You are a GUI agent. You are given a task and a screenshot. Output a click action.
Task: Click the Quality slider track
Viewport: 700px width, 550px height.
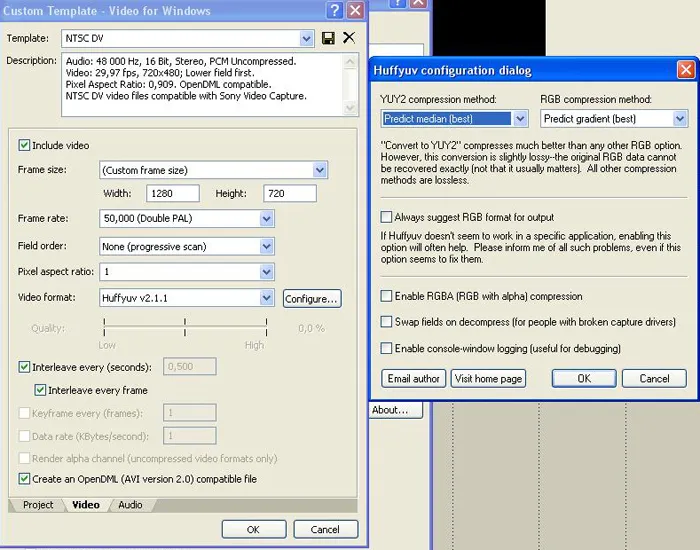tap(185, 328)
